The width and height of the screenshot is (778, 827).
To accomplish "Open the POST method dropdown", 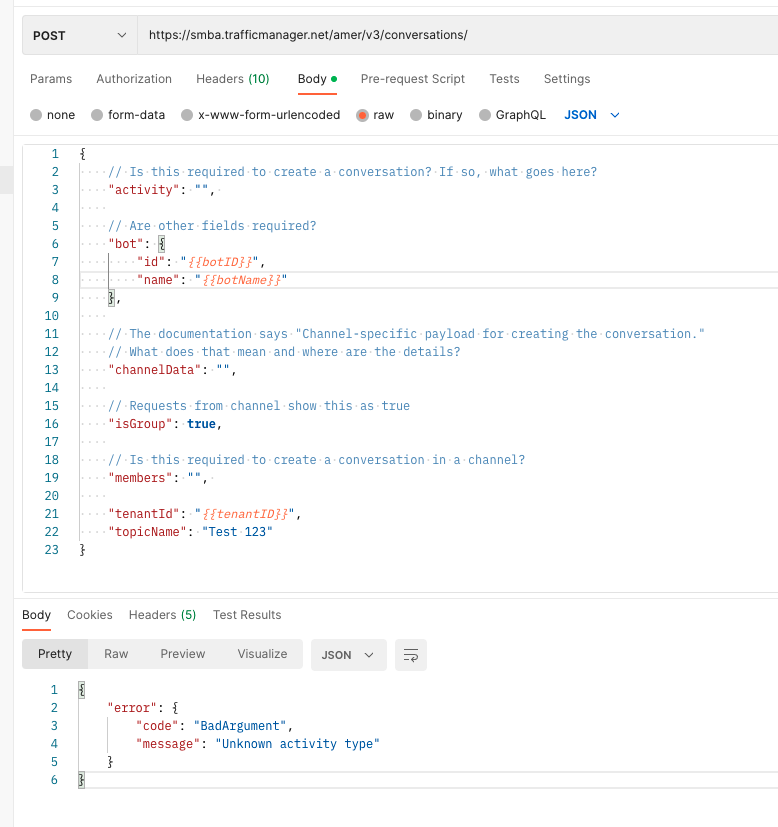I will point(80,35).
